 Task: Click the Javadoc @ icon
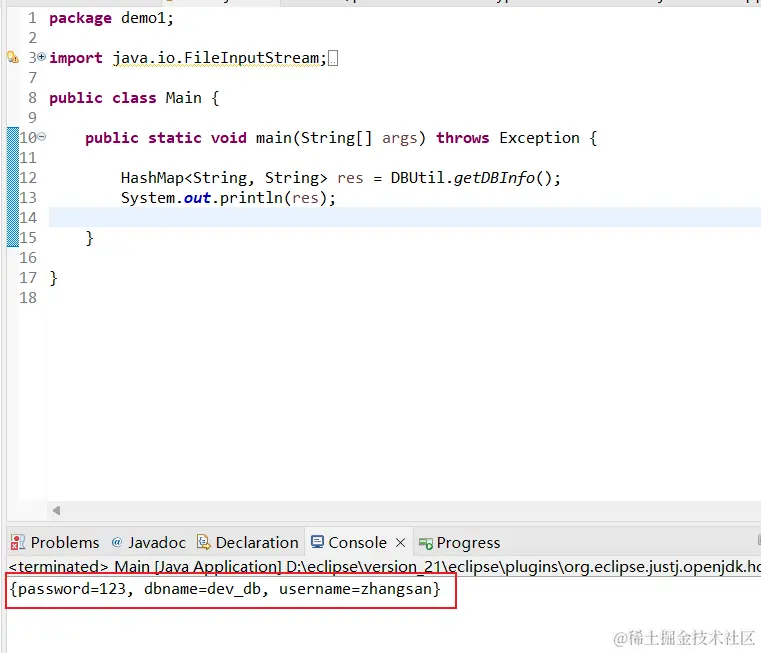[116, 542]
